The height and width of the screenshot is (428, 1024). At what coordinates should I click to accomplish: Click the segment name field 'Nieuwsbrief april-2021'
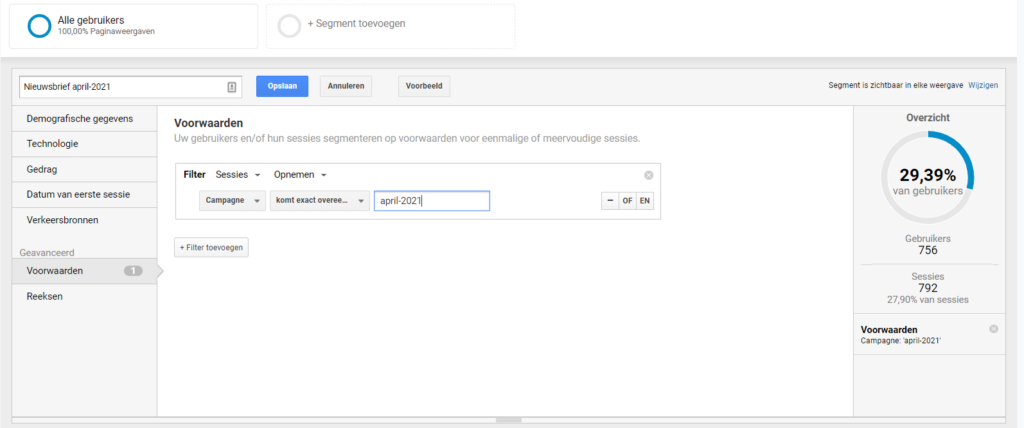coord(131,87)
